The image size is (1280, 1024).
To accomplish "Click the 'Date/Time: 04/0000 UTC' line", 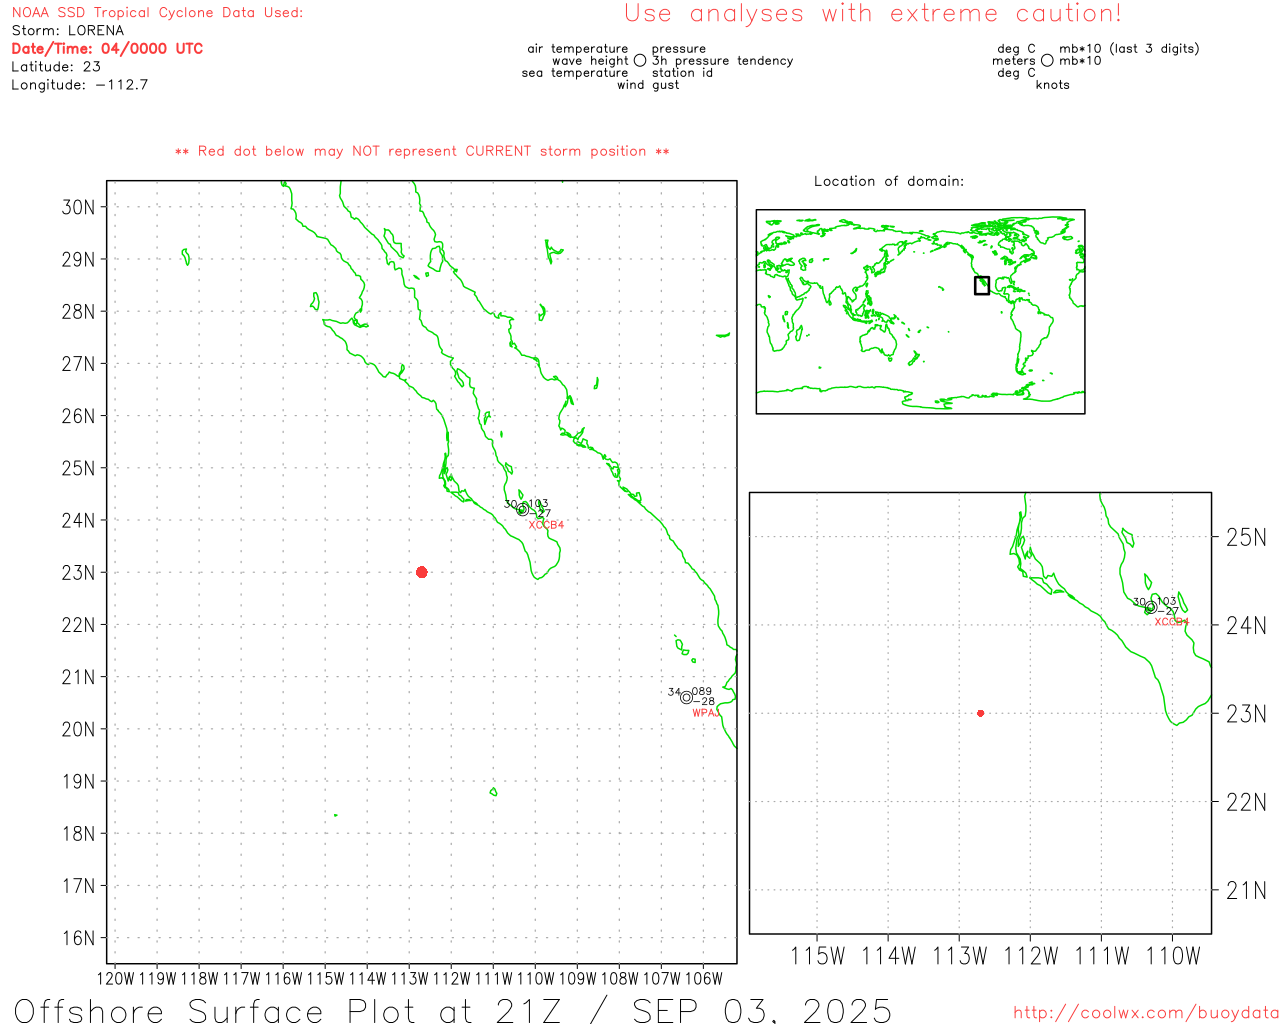I will [107, 49].
